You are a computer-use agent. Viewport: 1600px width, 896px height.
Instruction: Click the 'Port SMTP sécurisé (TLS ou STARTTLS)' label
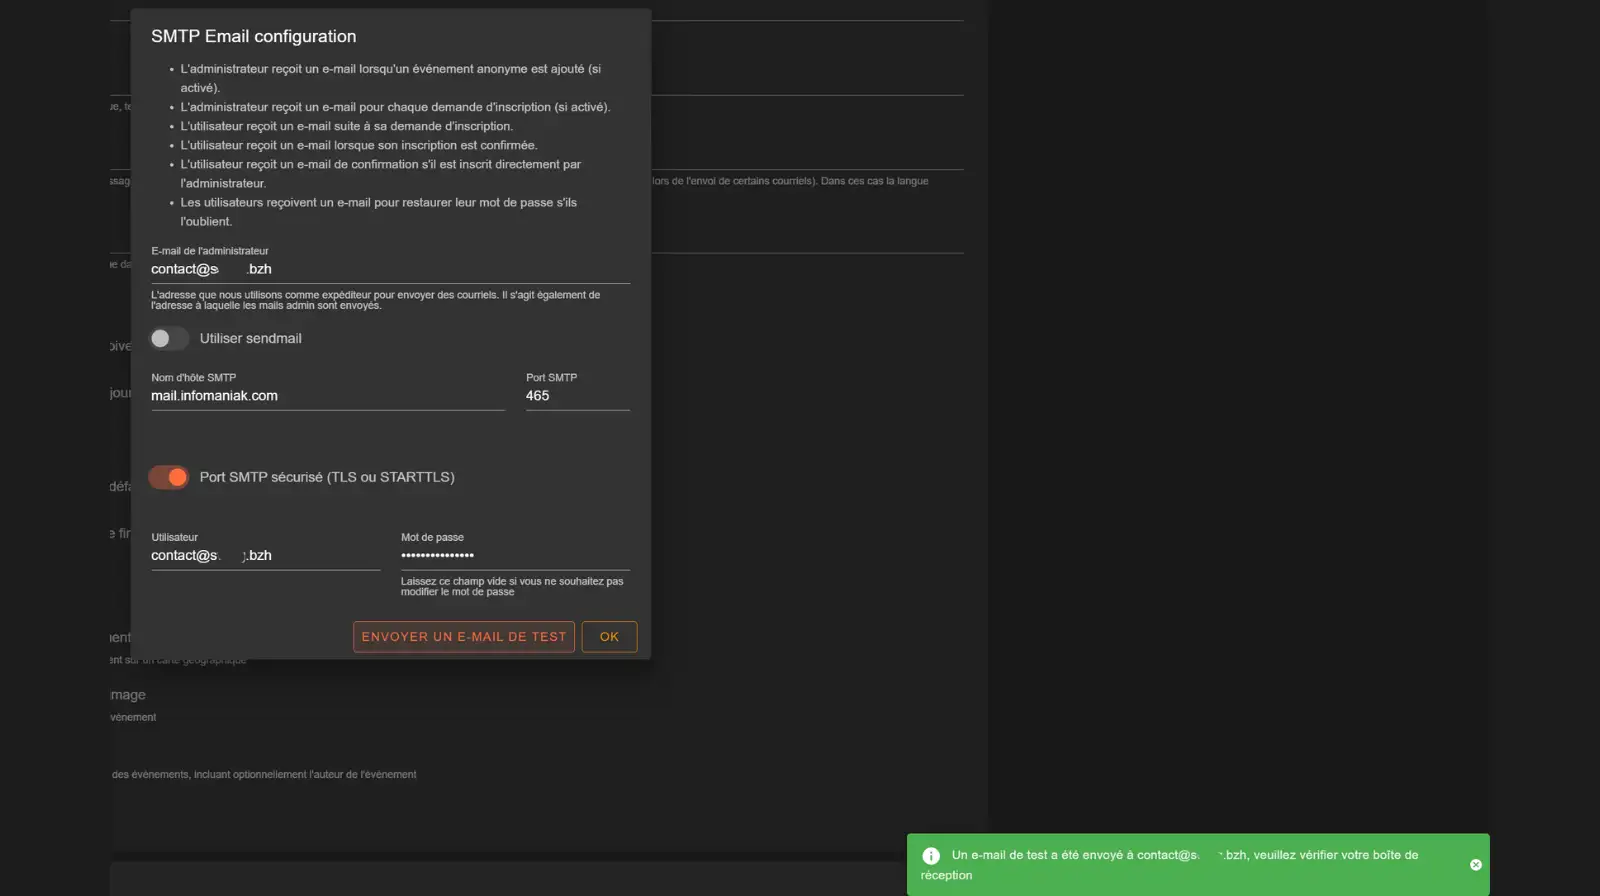pyautogui.click(x=327, y=478)
